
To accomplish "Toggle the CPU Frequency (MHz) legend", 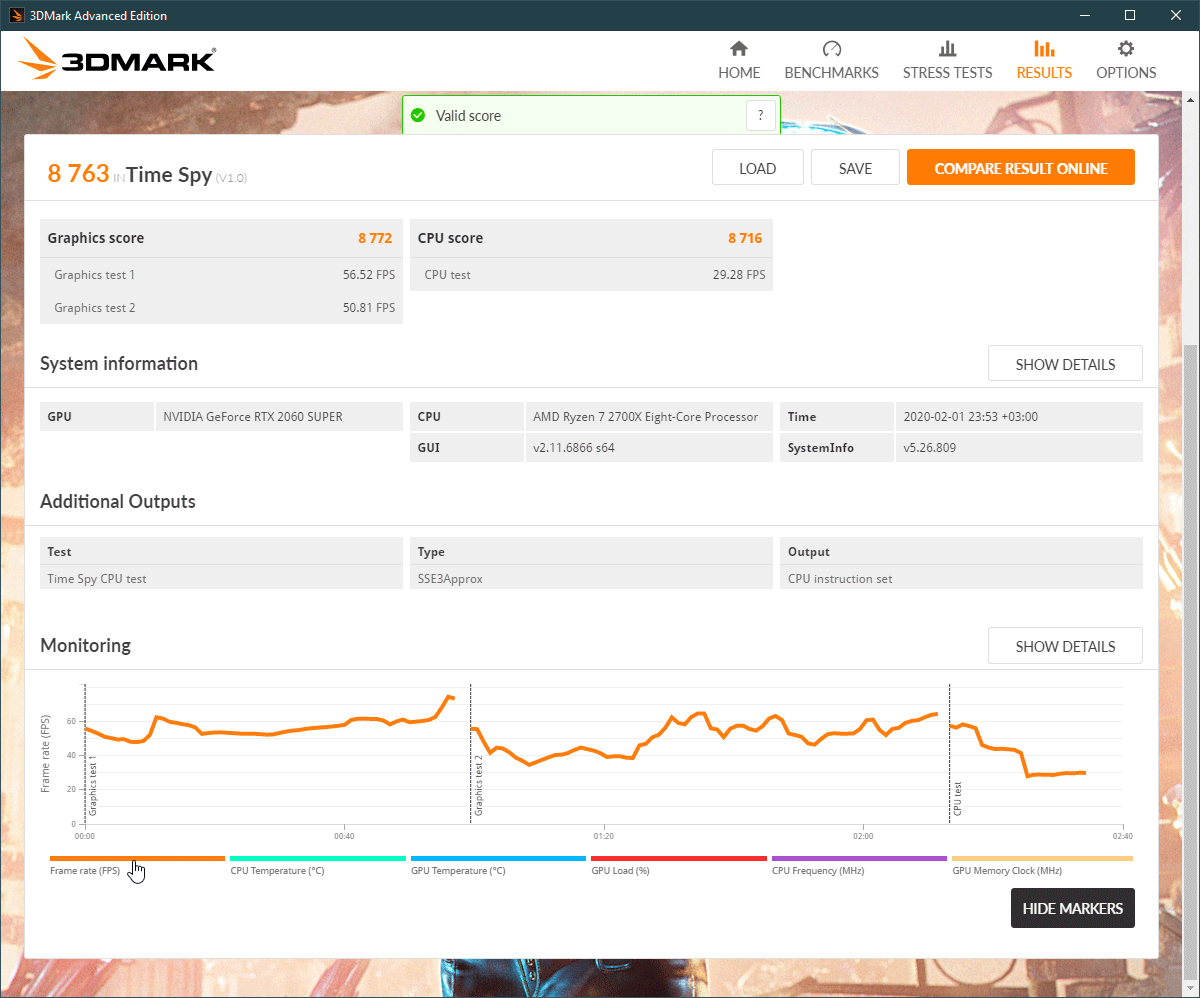I will coord(859,865).
